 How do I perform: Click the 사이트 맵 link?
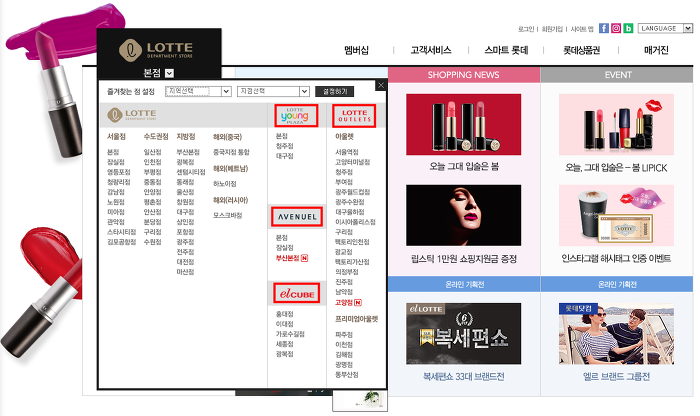[x=582, y=29]
